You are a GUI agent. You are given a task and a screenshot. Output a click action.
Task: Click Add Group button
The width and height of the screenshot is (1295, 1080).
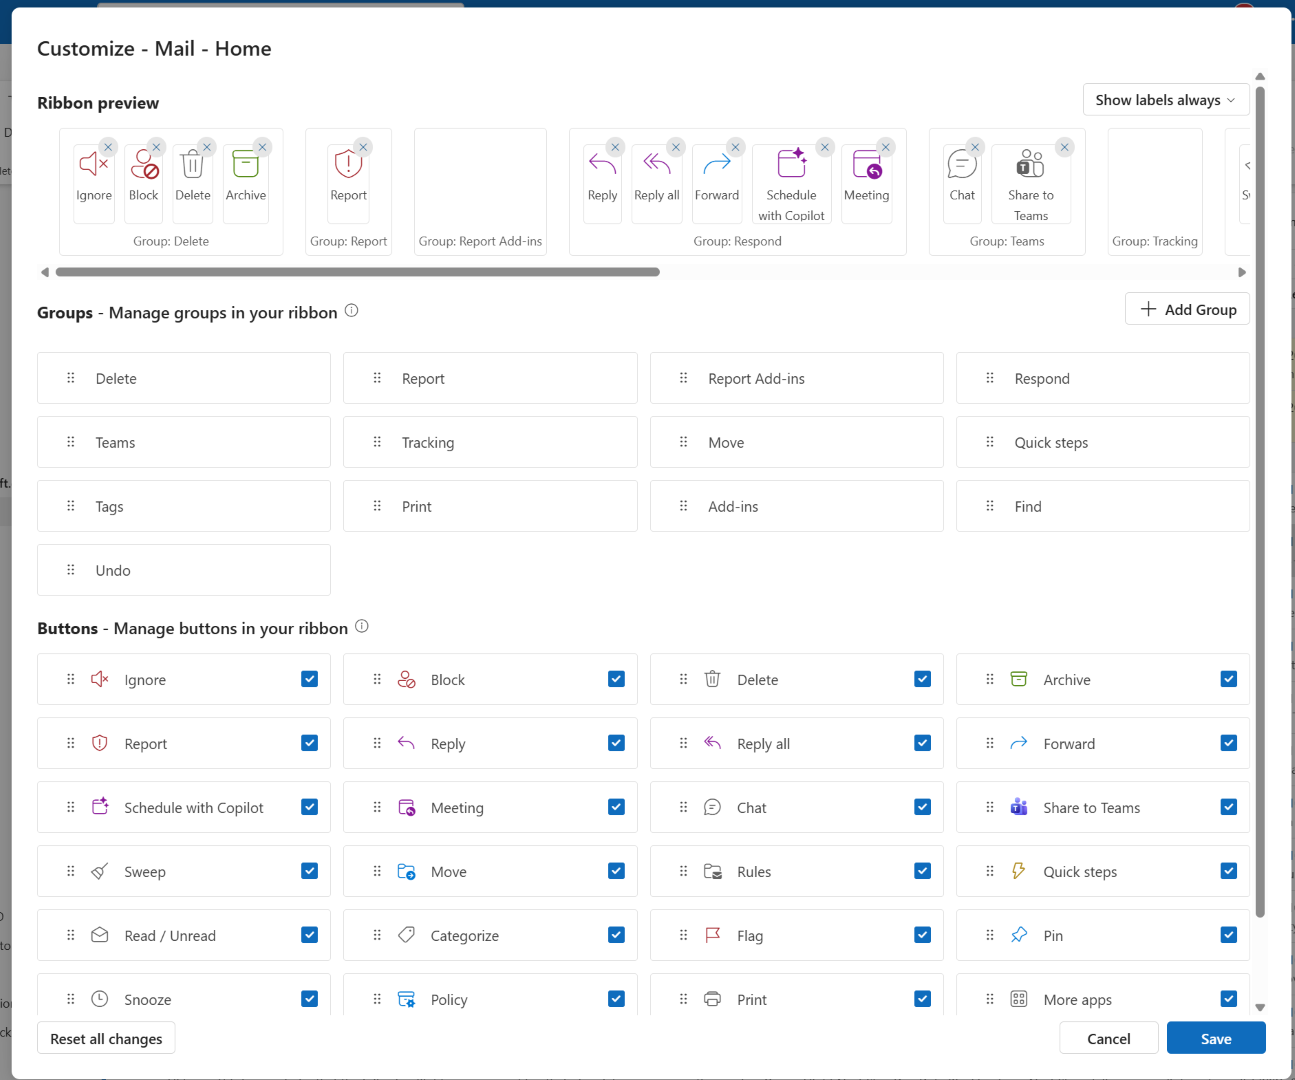pos(1187,309)
